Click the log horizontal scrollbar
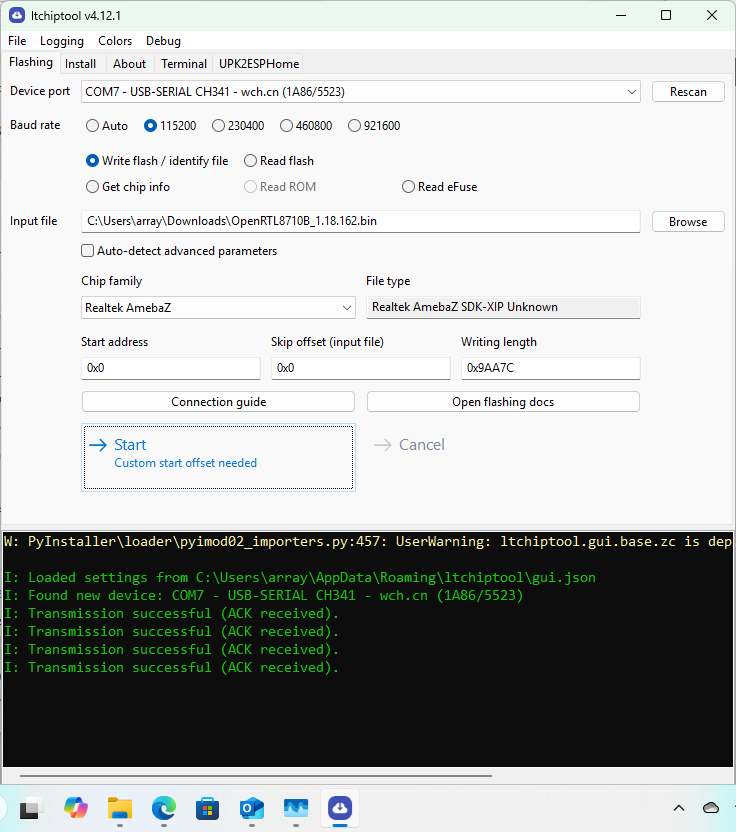 tap(256, 776)
